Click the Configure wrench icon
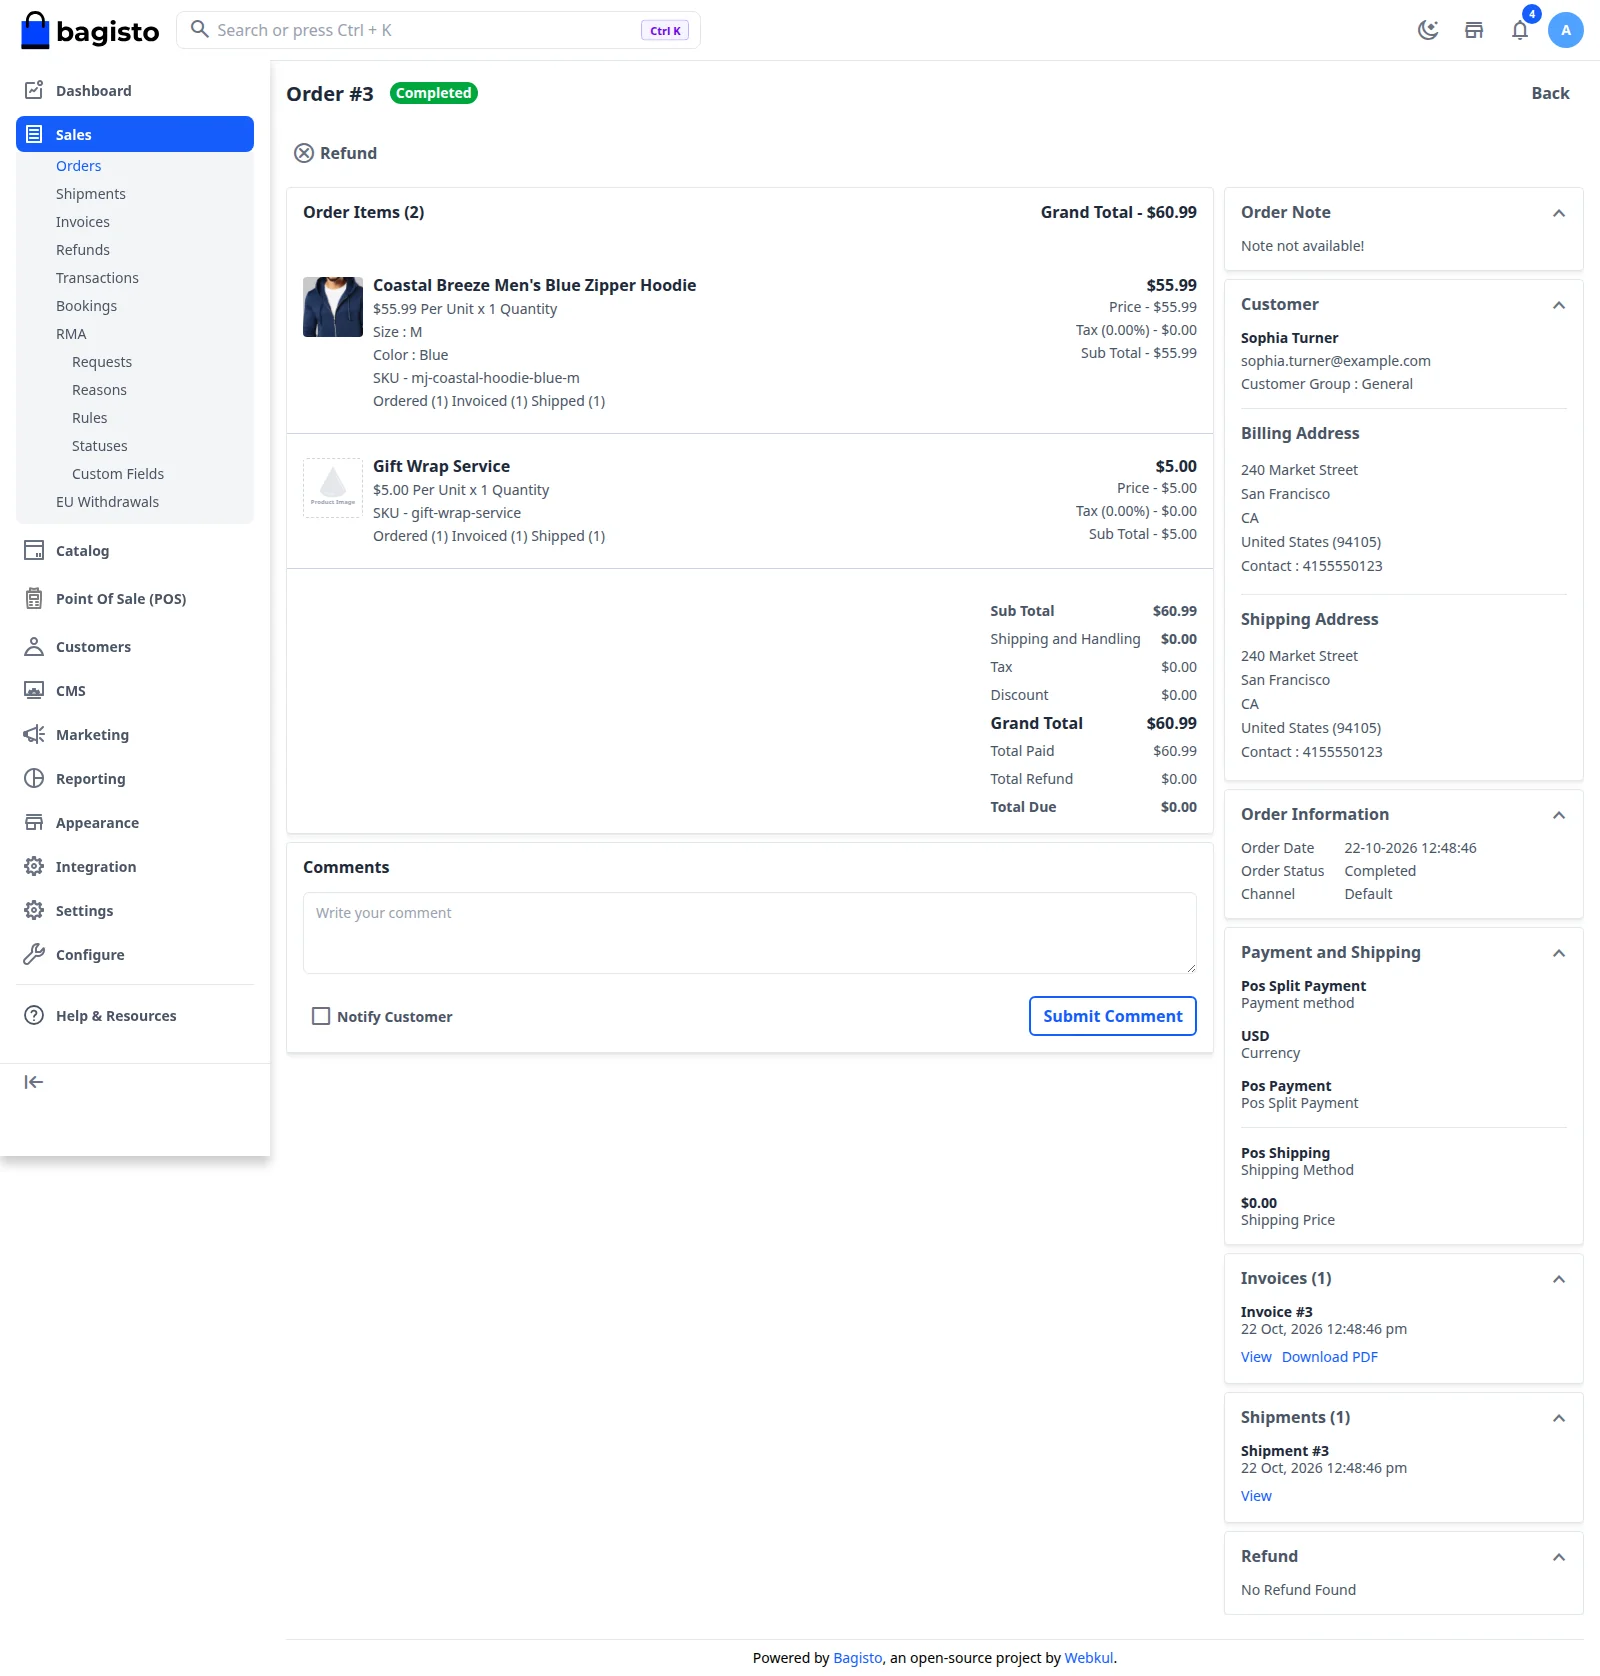 (x=34, y=954)
